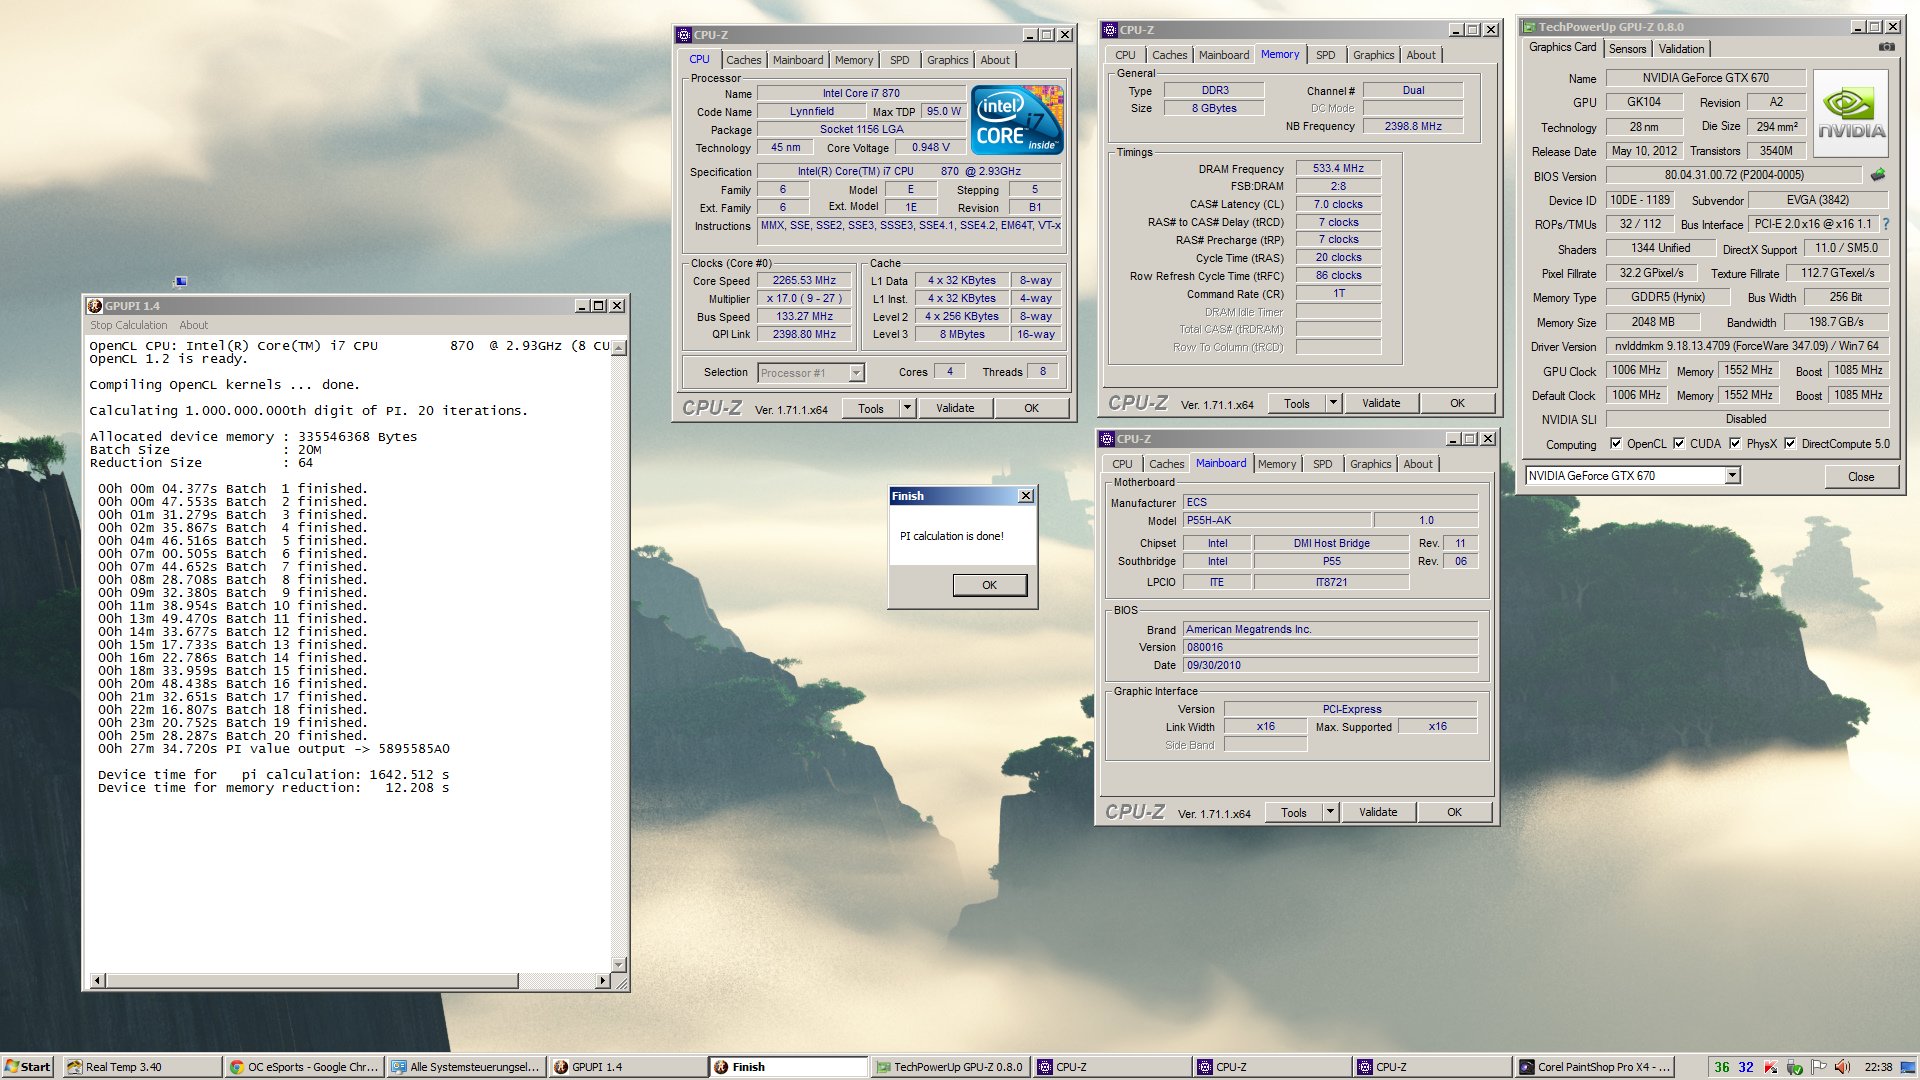Viewport: 1920px width, 1080px height.
Task: Toggle the OpenCL checkbox in GPU-Z
Action: [x=1616, y=444]
